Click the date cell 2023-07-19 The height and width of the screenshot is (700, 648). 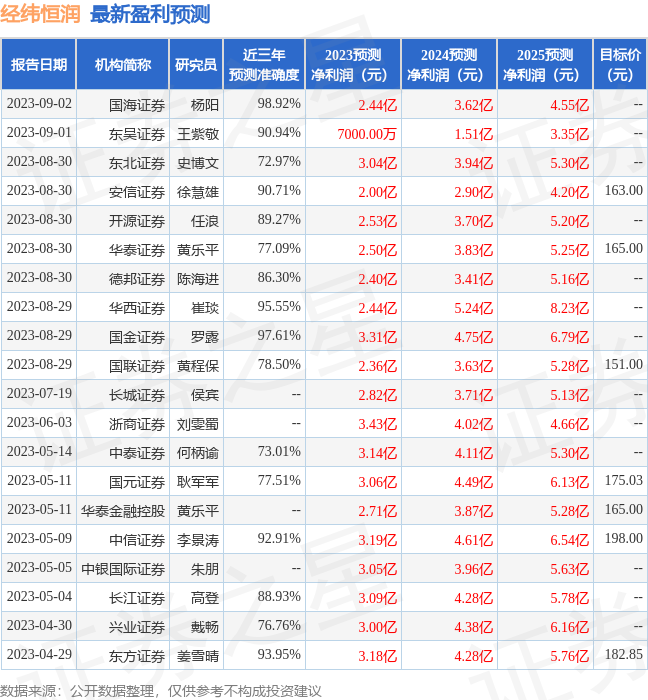(x=39, y=393)
